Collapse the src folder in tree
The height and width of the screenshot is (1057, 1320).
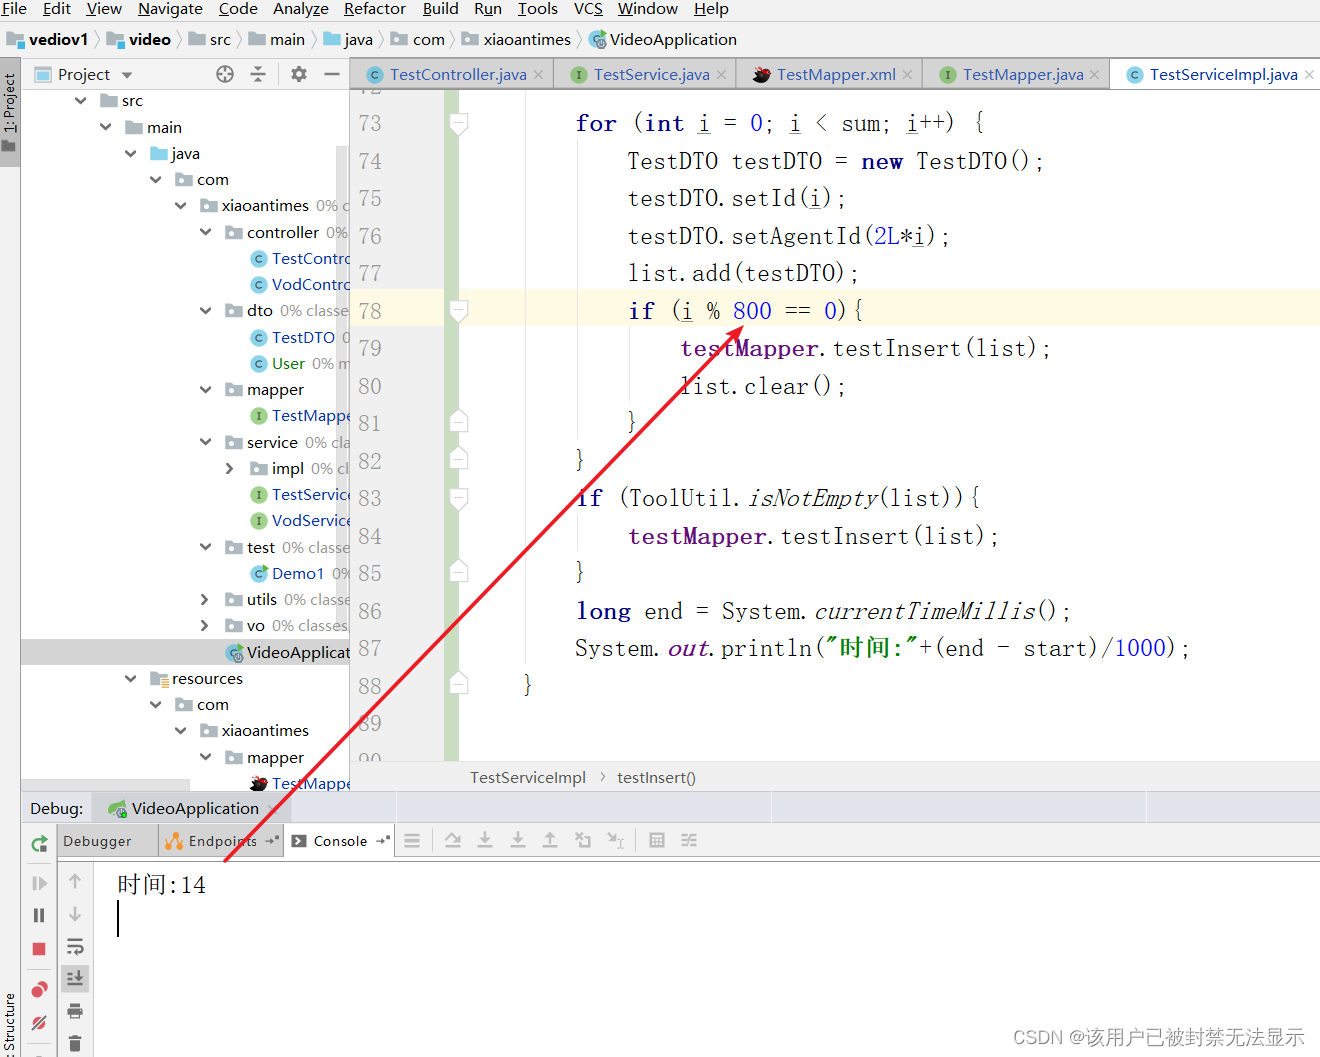pyautogui.click(x=80, y=101)
